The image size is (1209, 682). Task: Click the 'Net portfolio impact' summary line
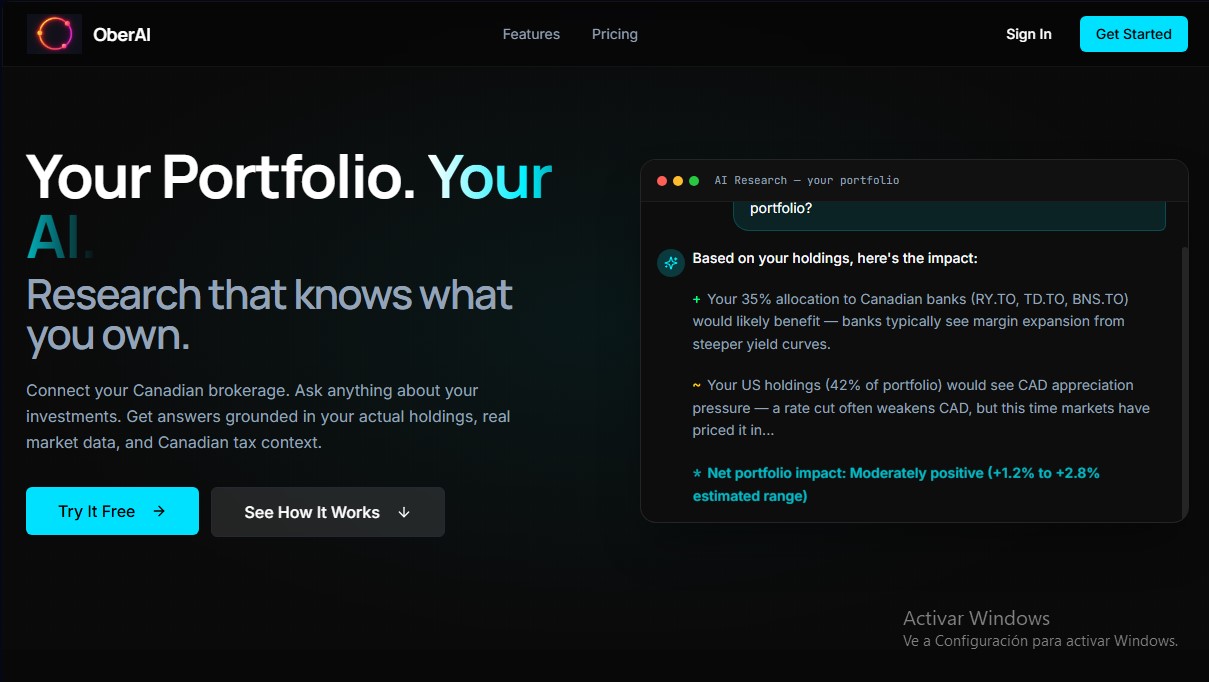[x=896, y=484]
